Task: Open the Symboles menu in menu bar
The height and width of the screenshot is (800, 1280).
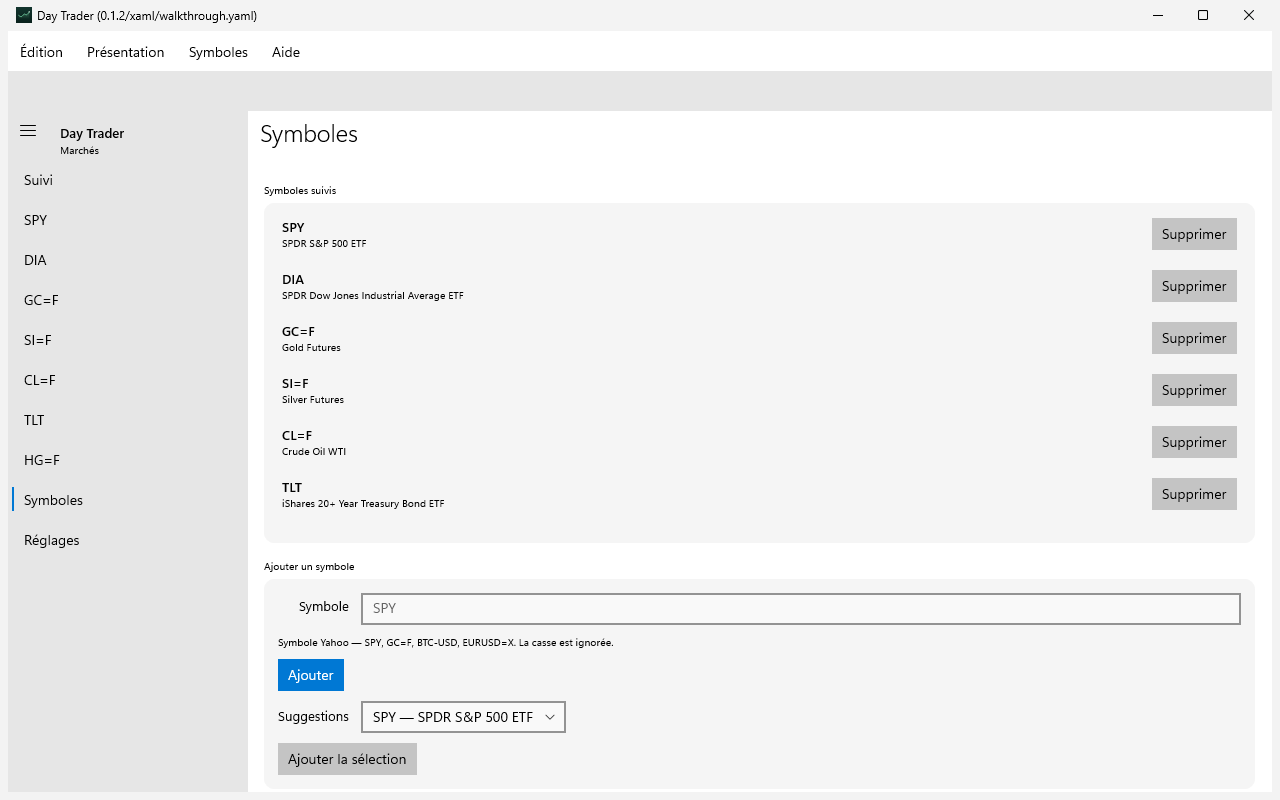Action: (218, 52)
